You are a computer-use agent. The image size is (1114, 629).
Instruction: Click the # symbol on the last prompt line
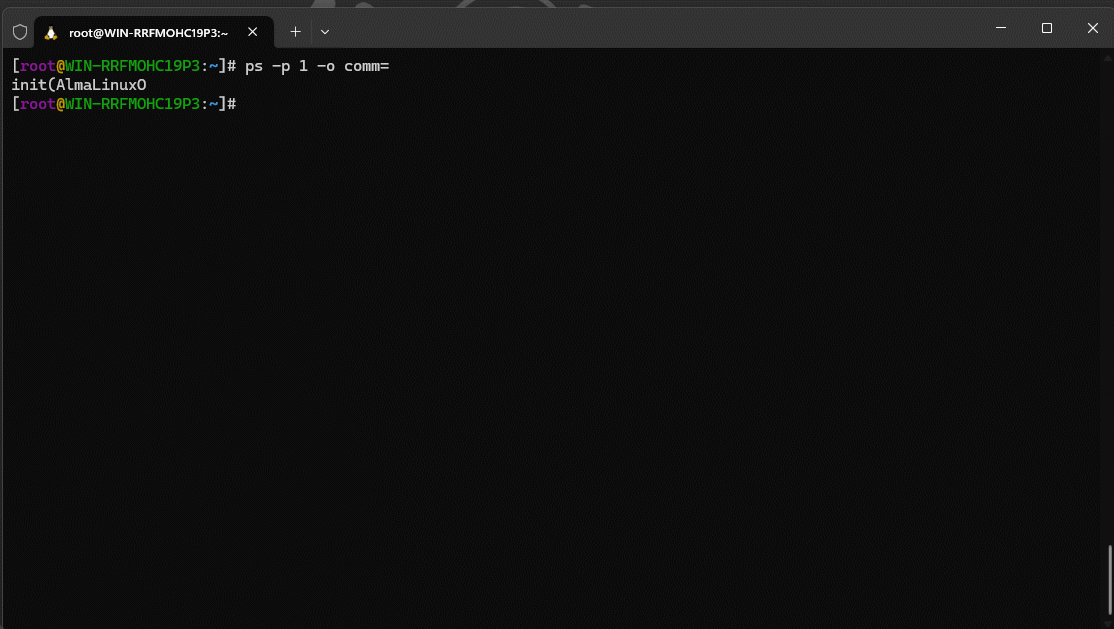coord(231,104)
